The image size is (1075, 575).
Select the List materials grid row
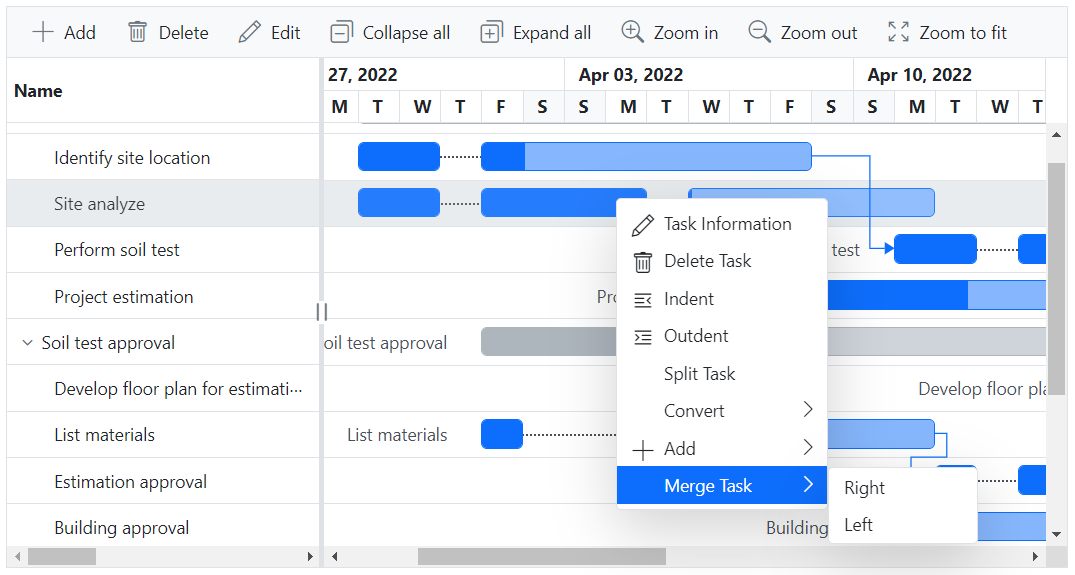(163, 435)
